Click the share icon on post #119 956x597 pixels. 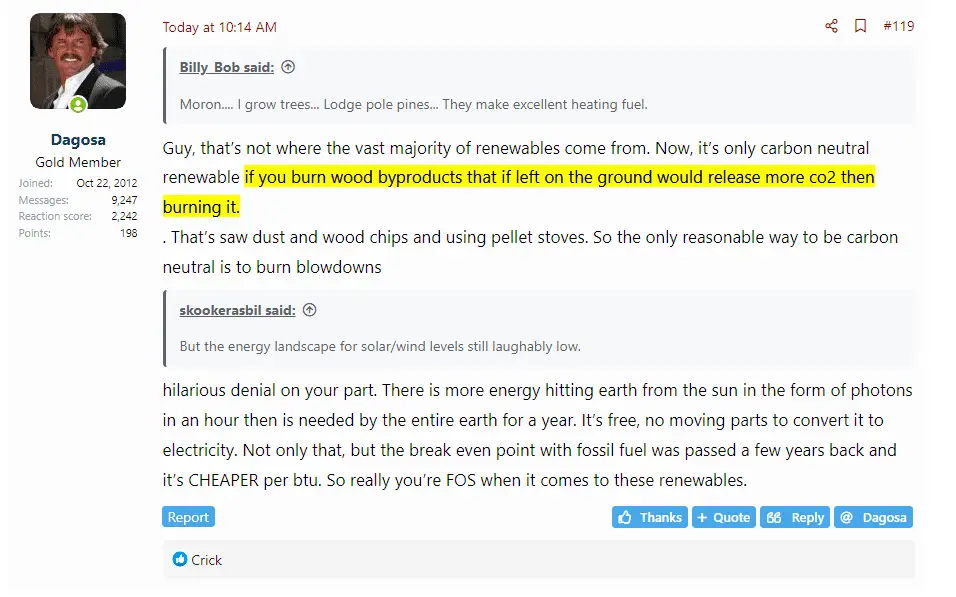(x=831, y=26)
